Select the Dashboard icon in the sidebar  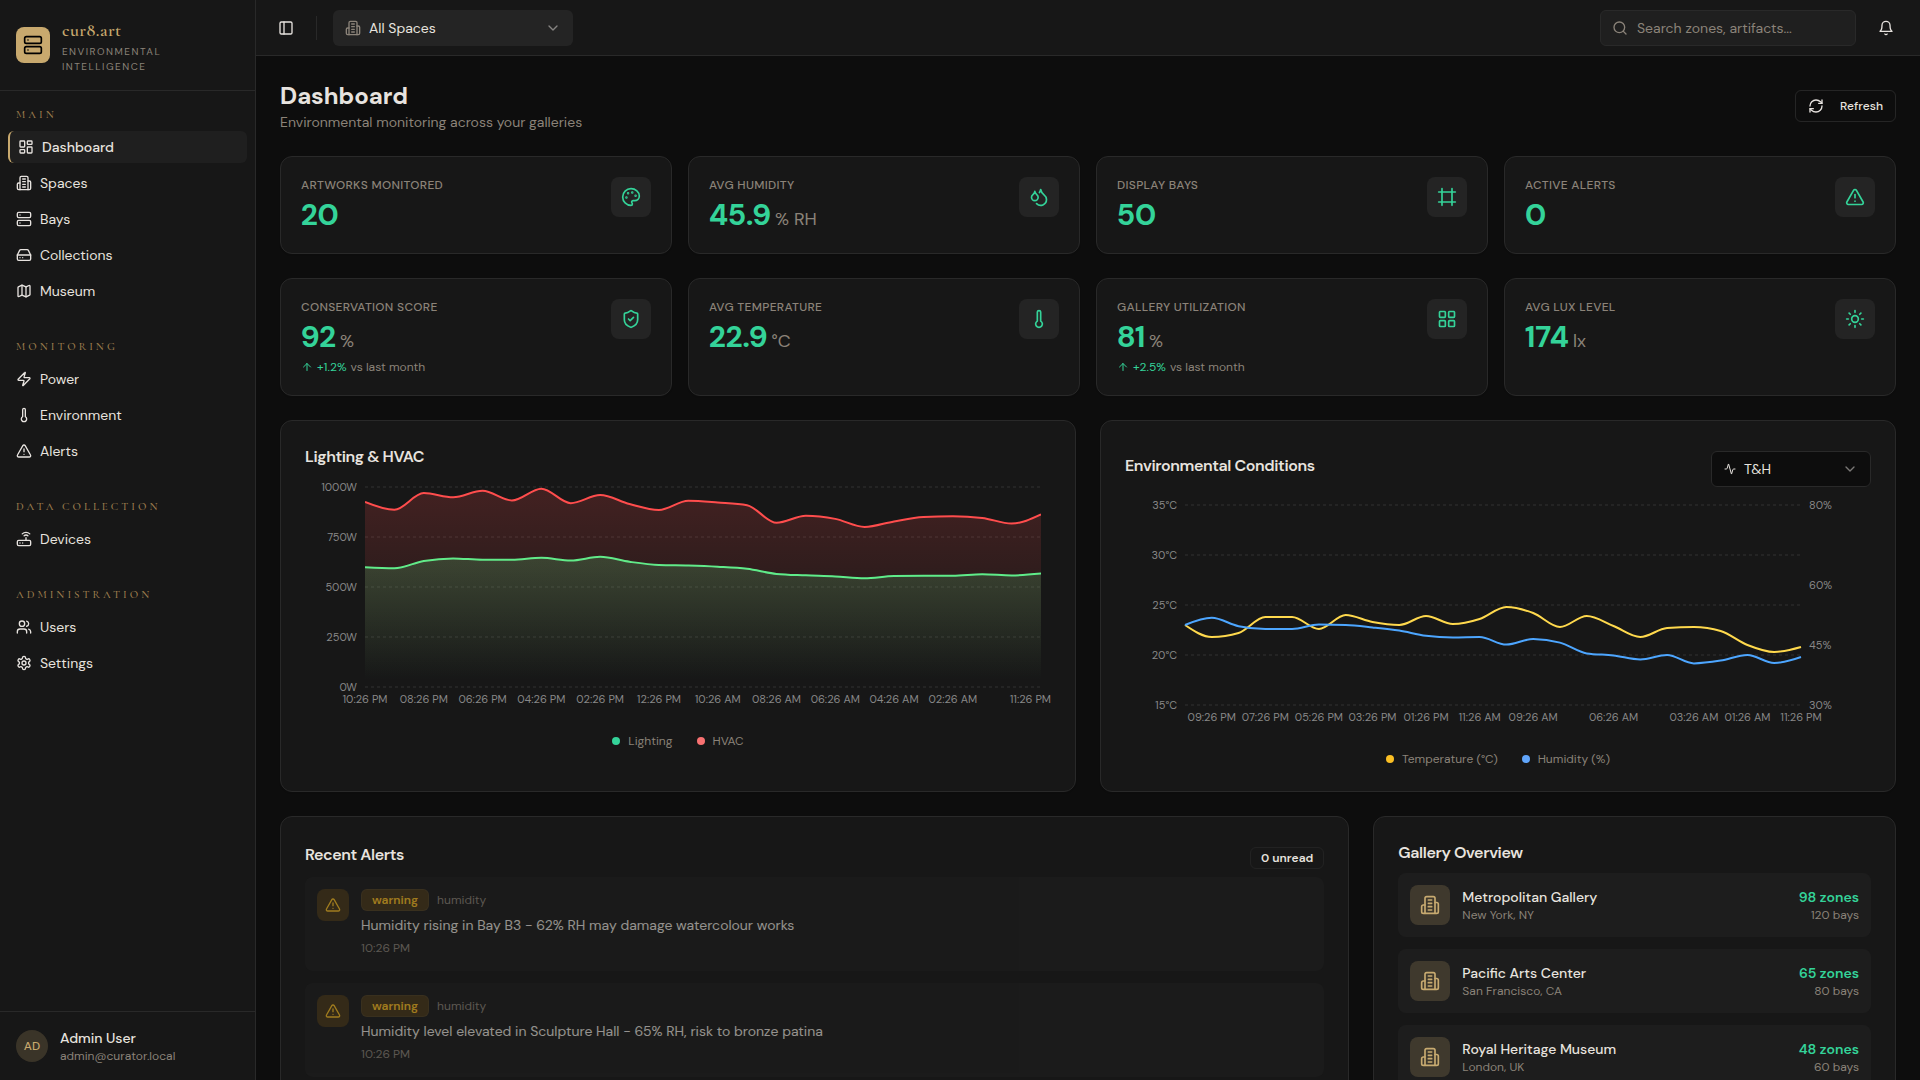click(26, 147)
